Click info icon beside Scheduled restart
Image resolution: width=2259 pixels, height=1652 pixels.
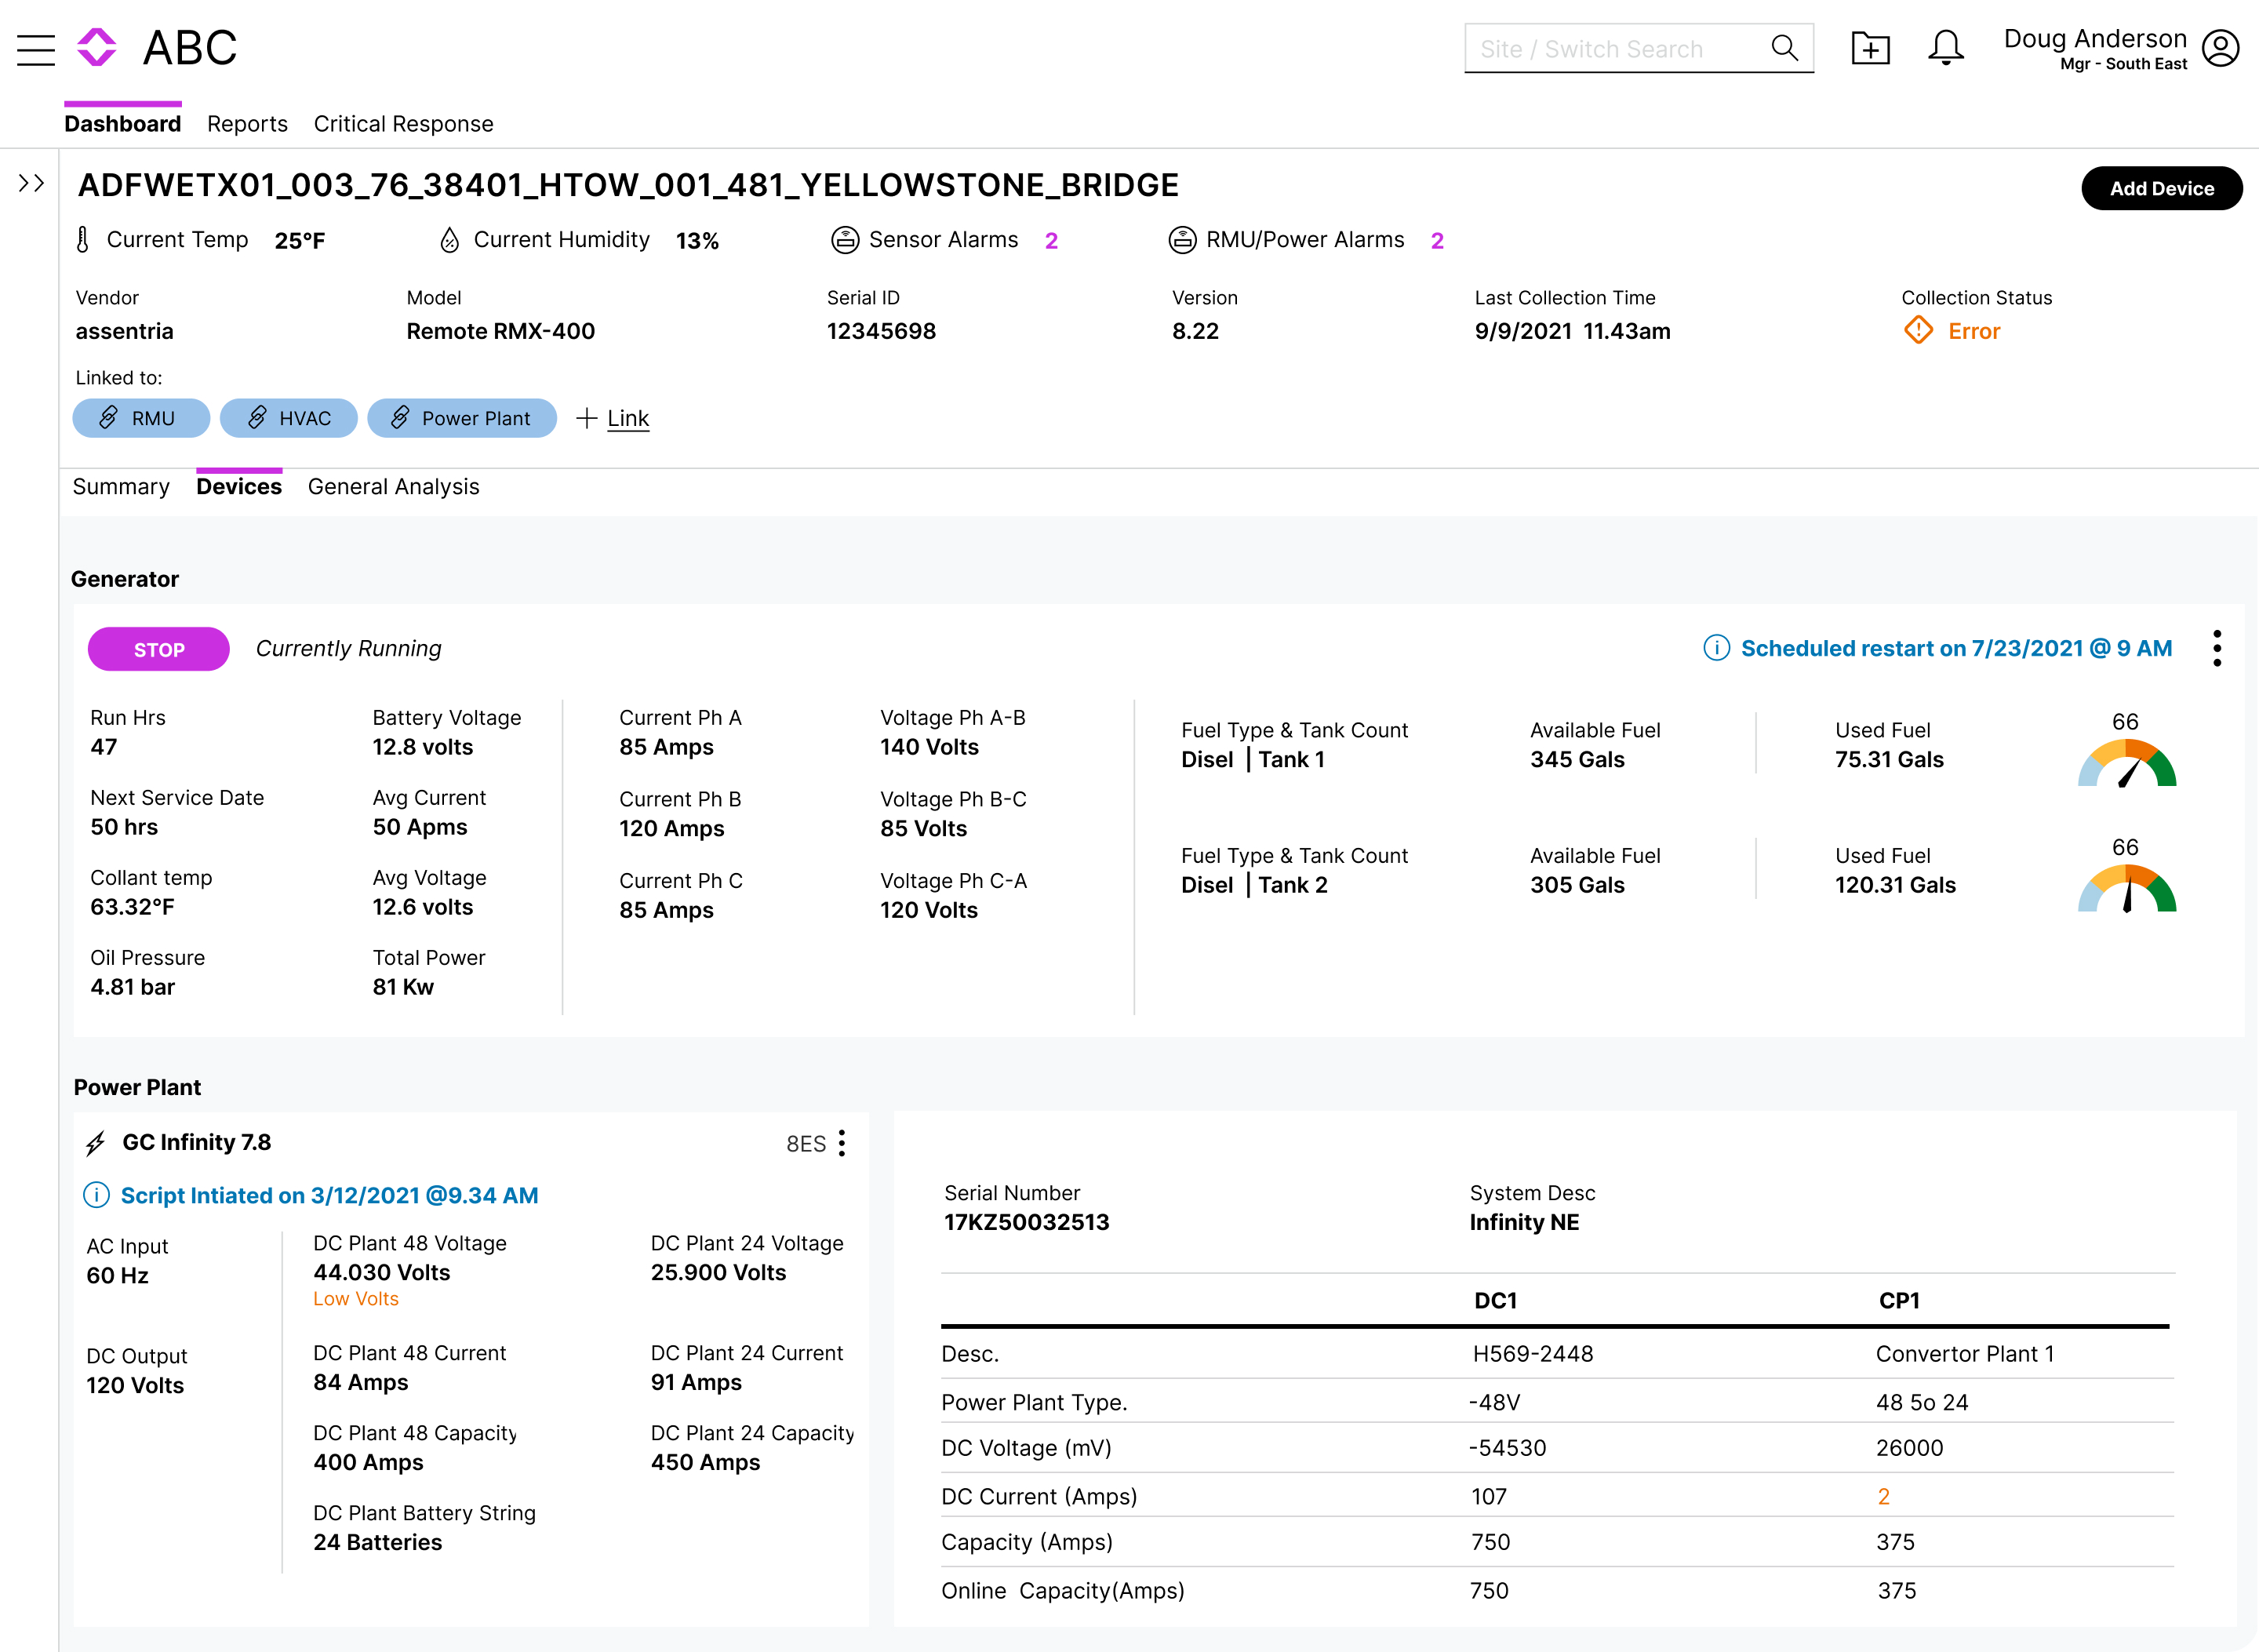[1716, 648]
